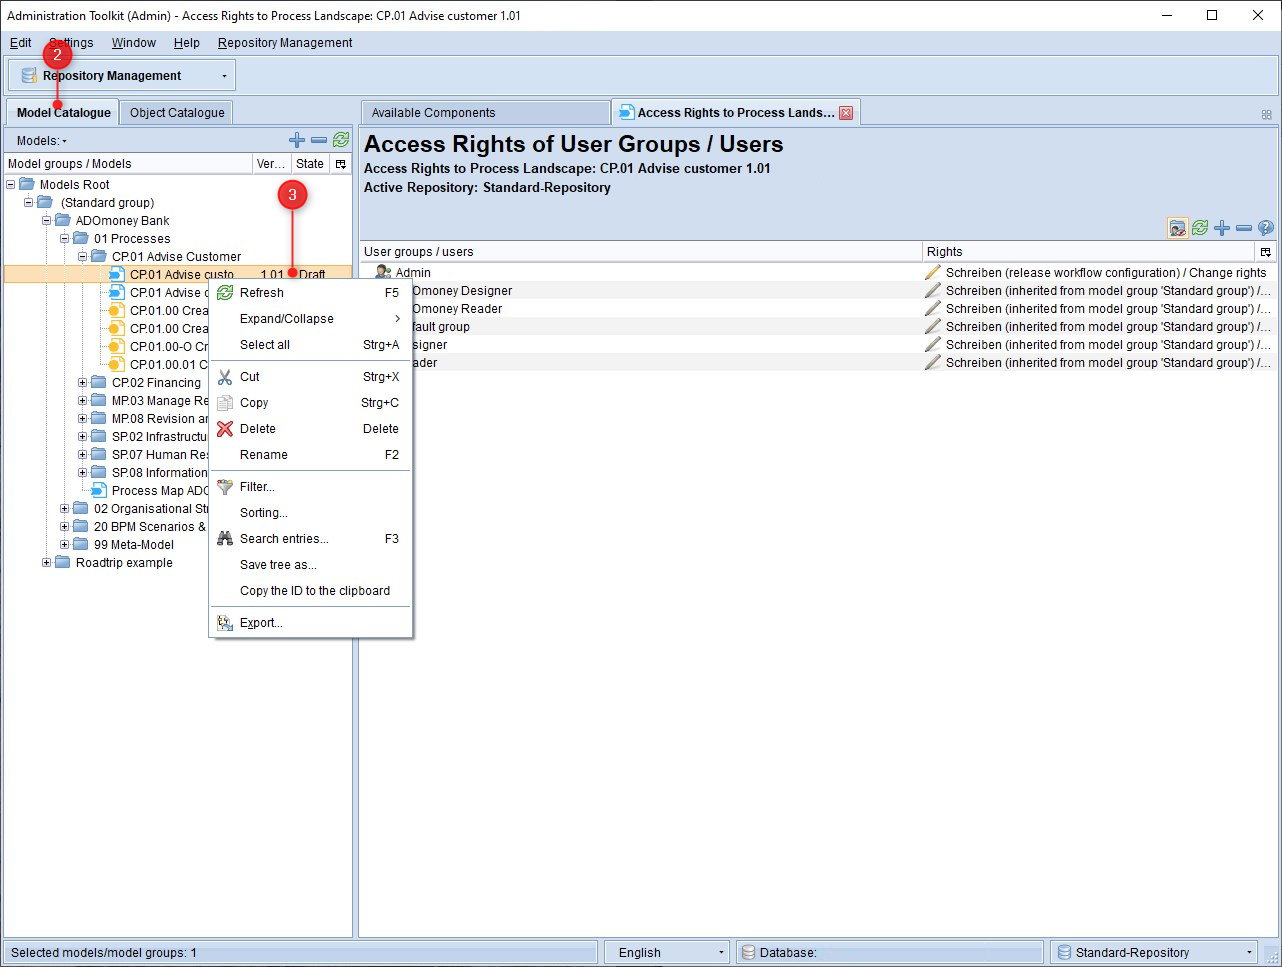Expand the Roadtrip example node
The image size is (1282, 967).
(x=46, y=563)
